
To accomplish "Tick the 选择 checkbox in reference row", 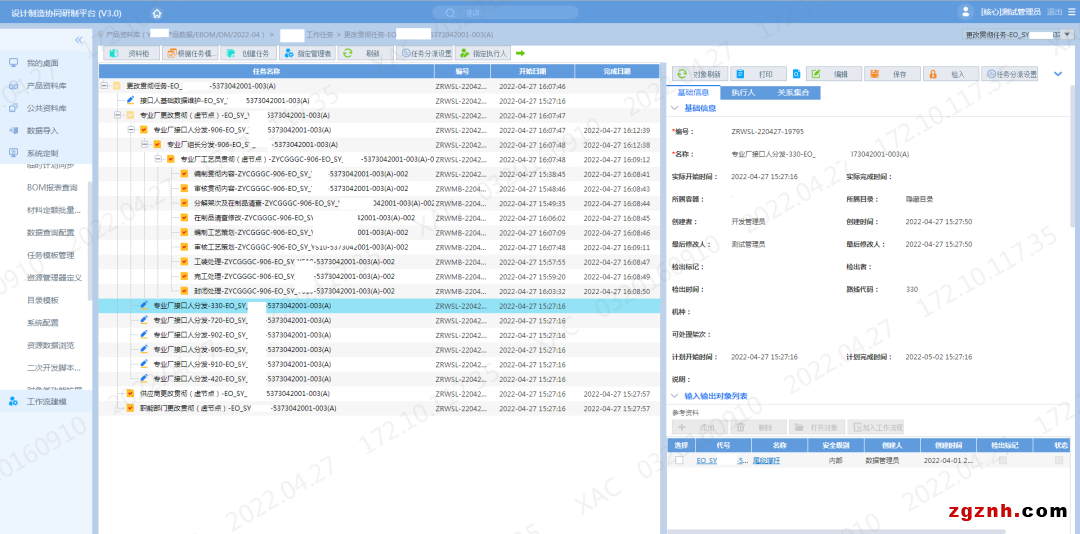I will pos(680,460).
